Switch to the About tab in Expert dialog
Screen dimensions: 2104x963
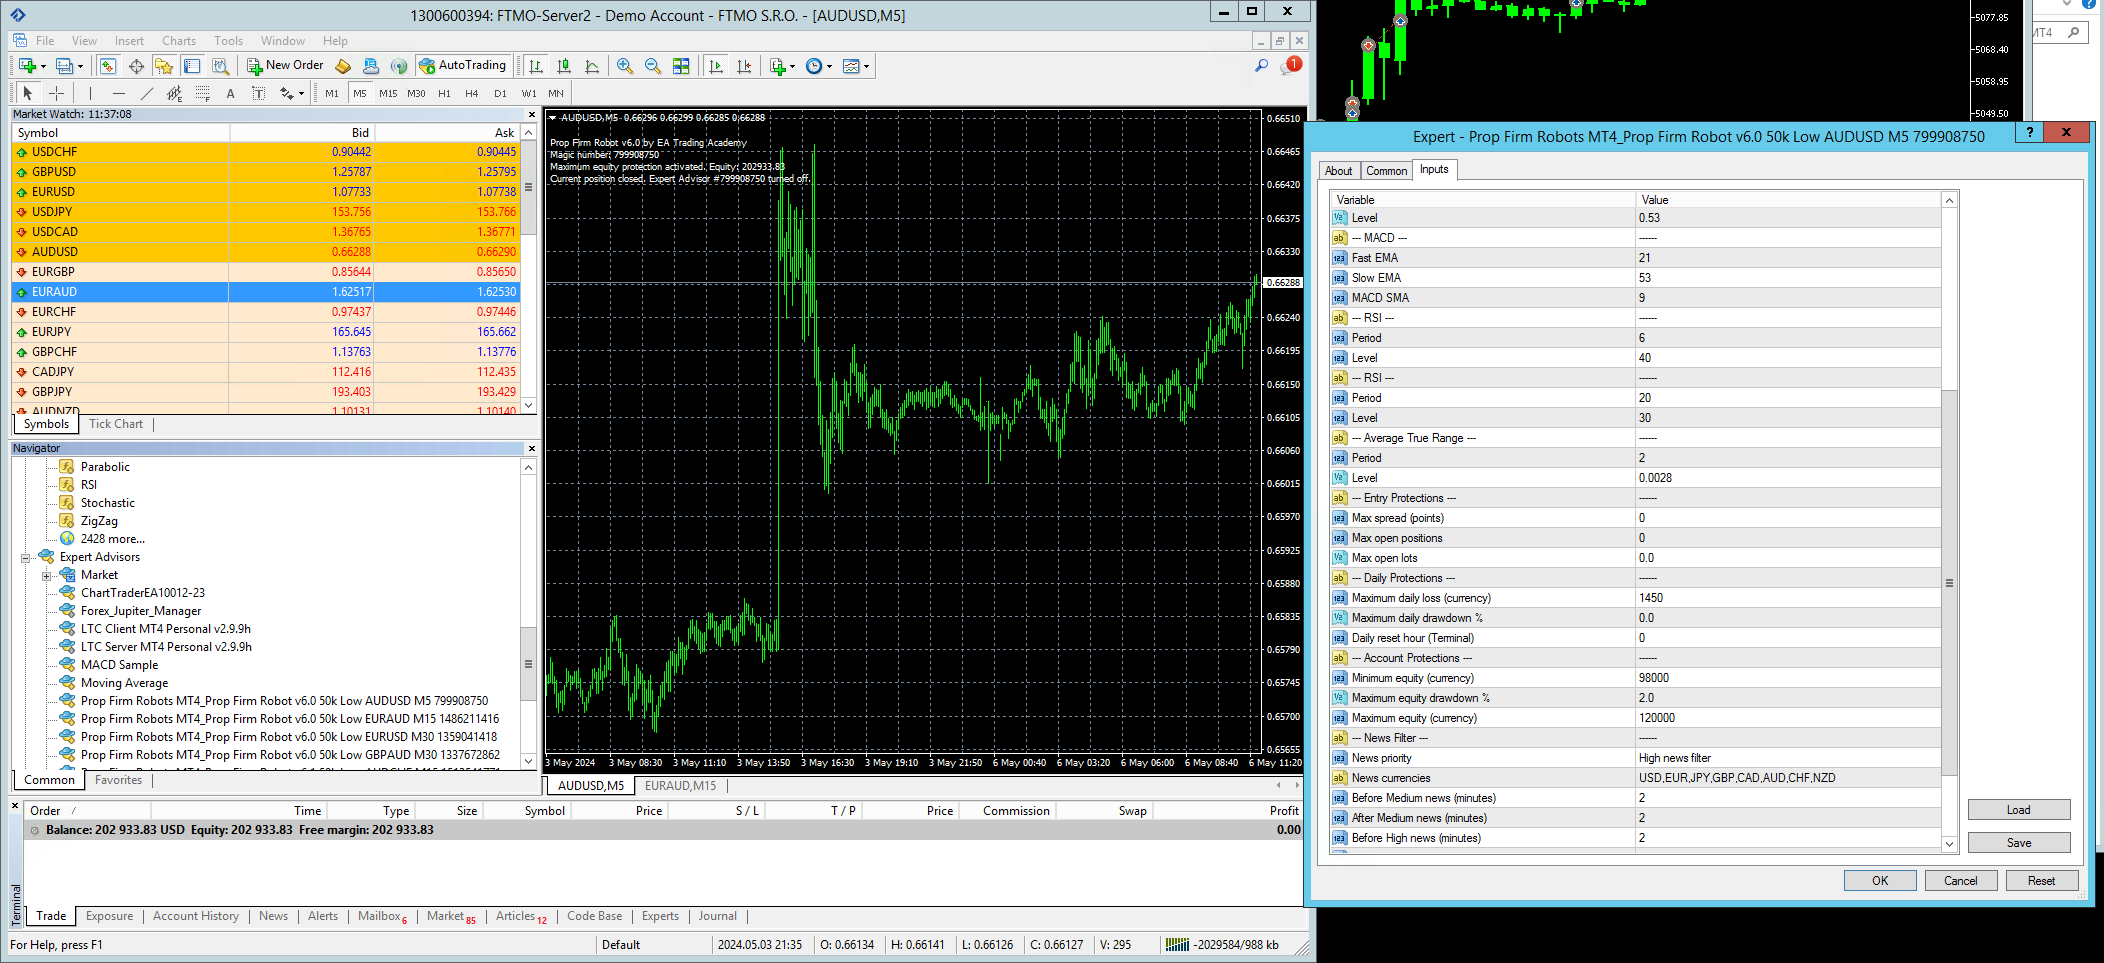1339,171
